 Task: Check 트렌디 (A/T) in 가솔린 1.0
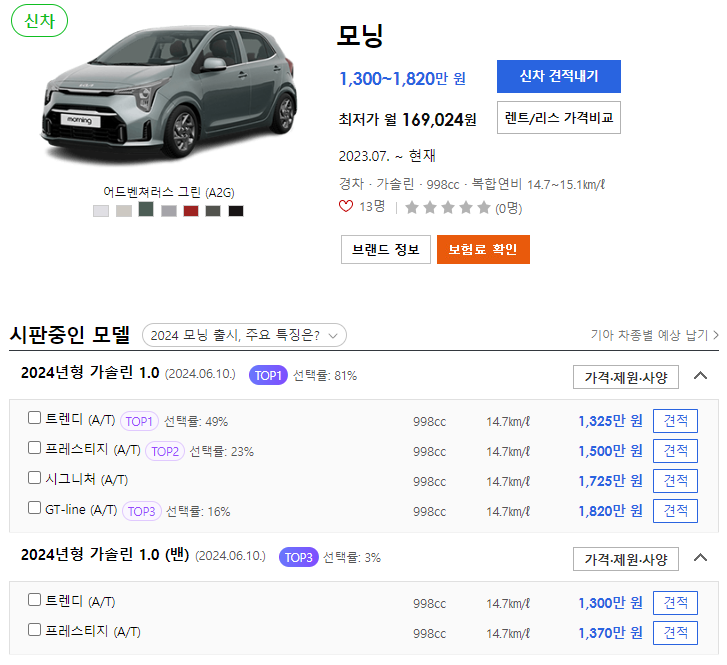click(34, 418)
